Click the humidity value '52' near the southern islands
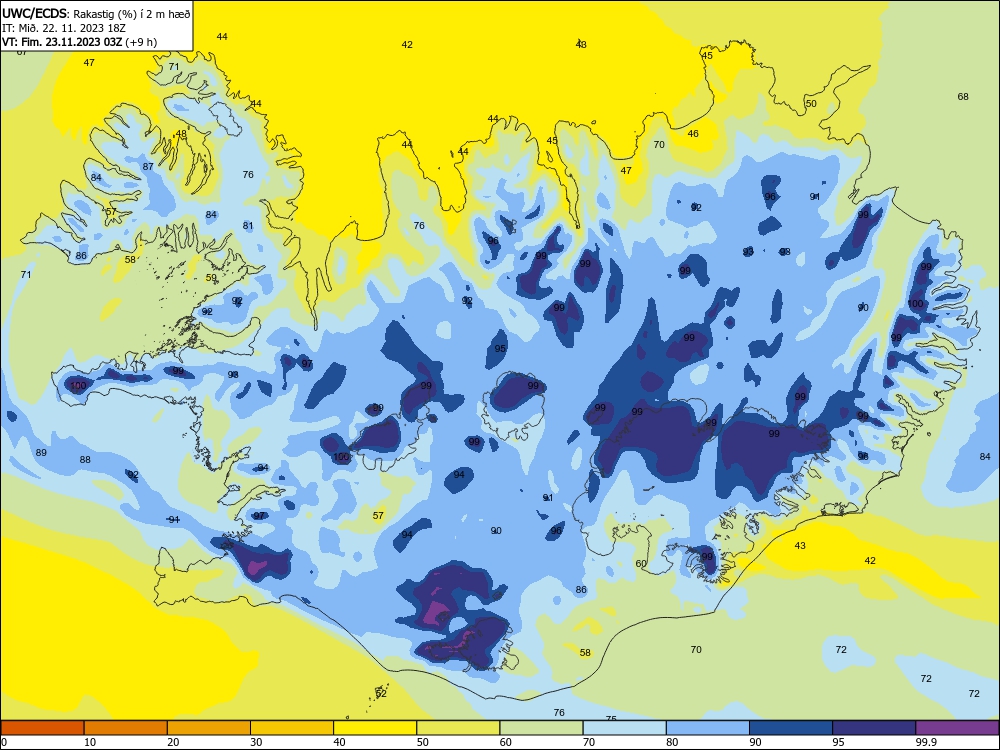 [x=381, y=693]
